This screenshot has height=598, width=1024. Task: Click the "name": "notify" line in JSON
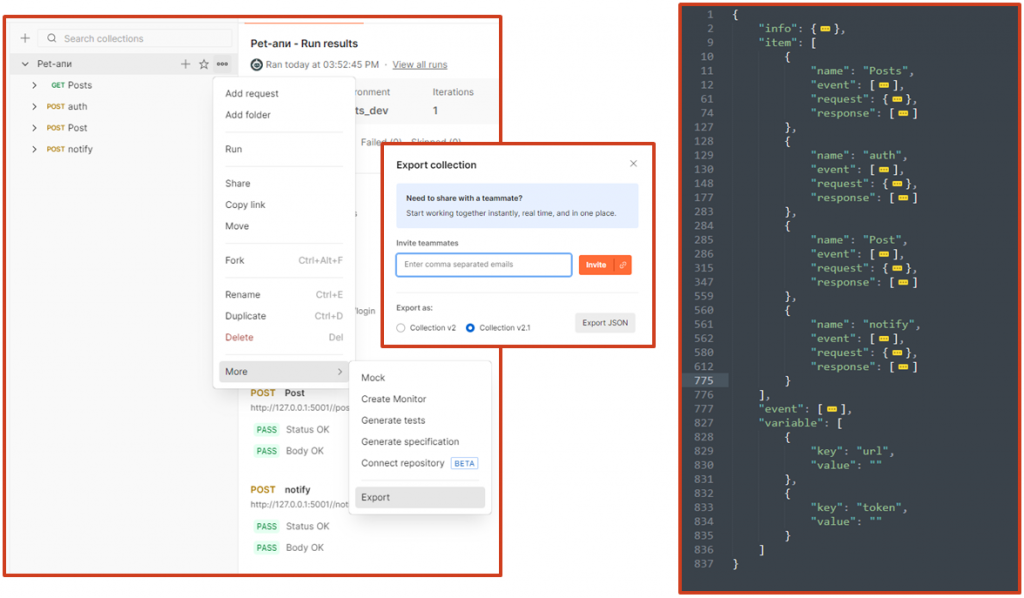865,324
